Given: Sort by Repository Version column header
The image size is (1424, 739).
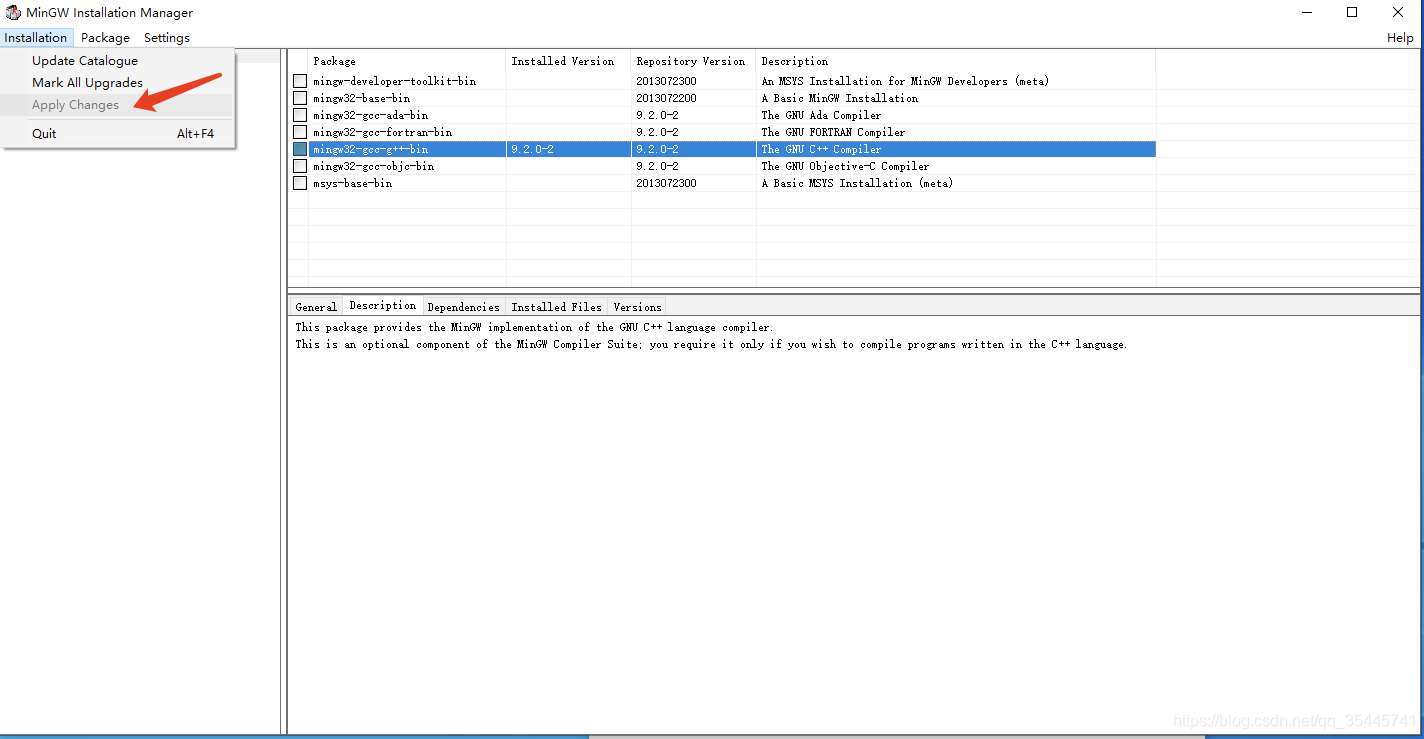Looking at the screenshot, I should click(693, 61).
